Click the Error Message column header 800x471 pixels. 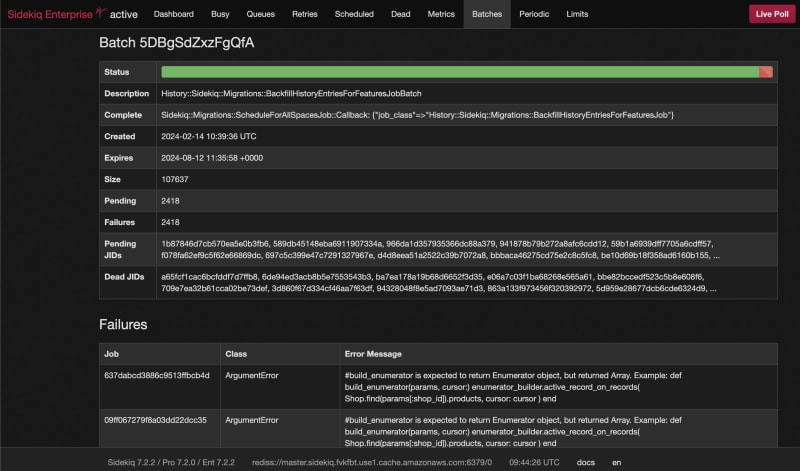373,354
